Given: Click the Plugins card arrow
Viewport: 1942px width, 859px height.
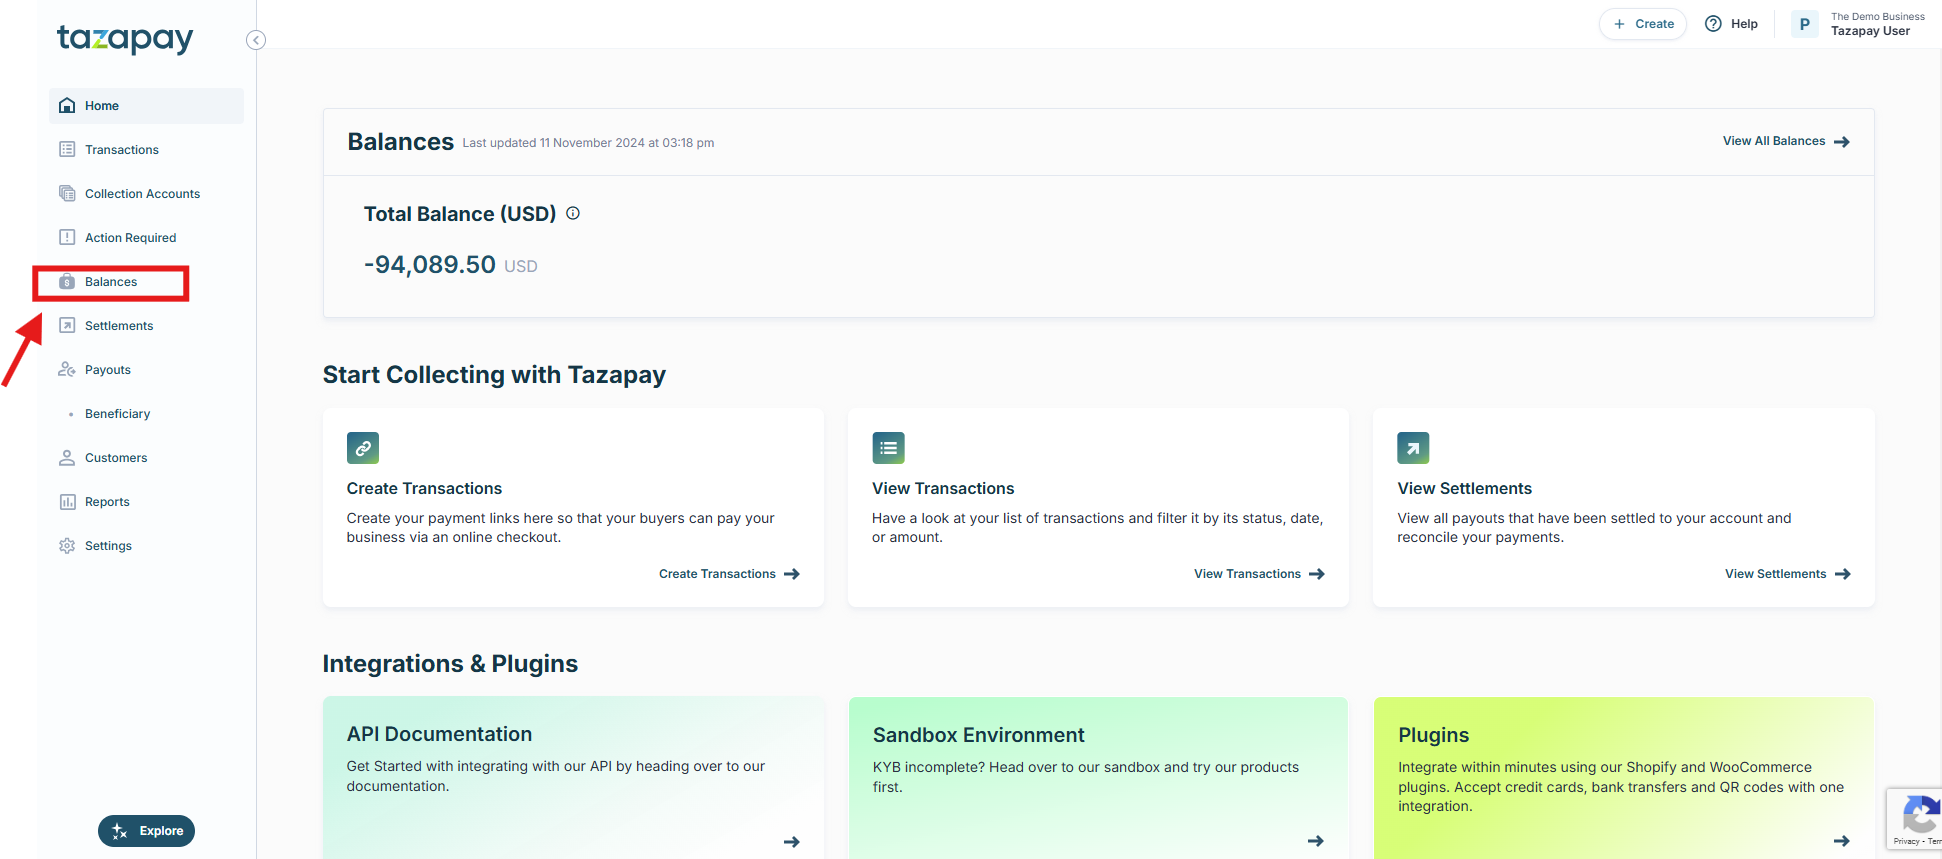Looking at the screenshot, I should (1841, 841).
